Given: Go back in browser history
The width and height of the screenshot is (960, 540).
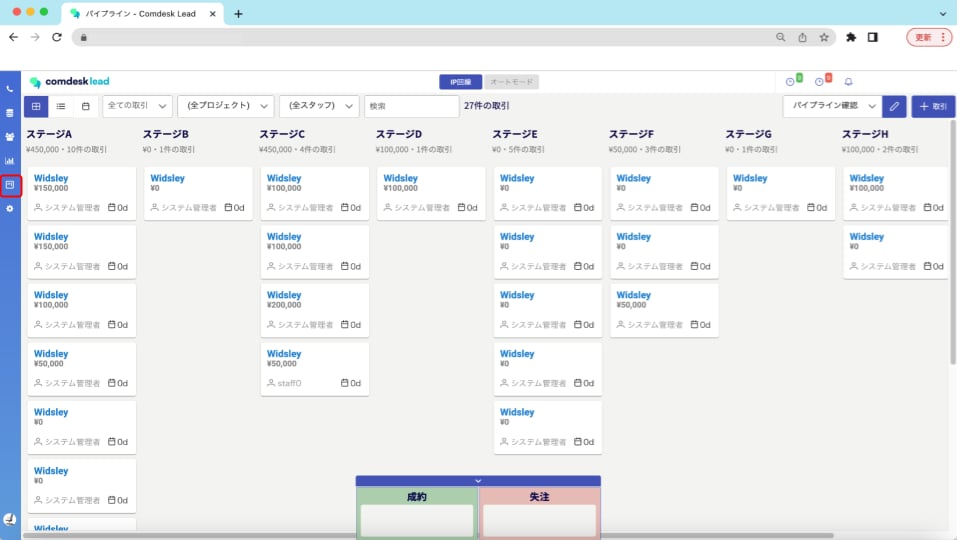Looking at the screenshot, I should point(13,37).
